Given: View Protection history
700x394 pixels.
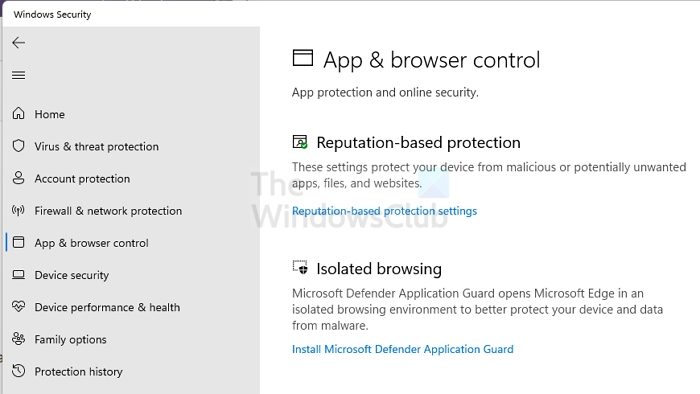Looking at the screenshot, I should coord(78,372).
